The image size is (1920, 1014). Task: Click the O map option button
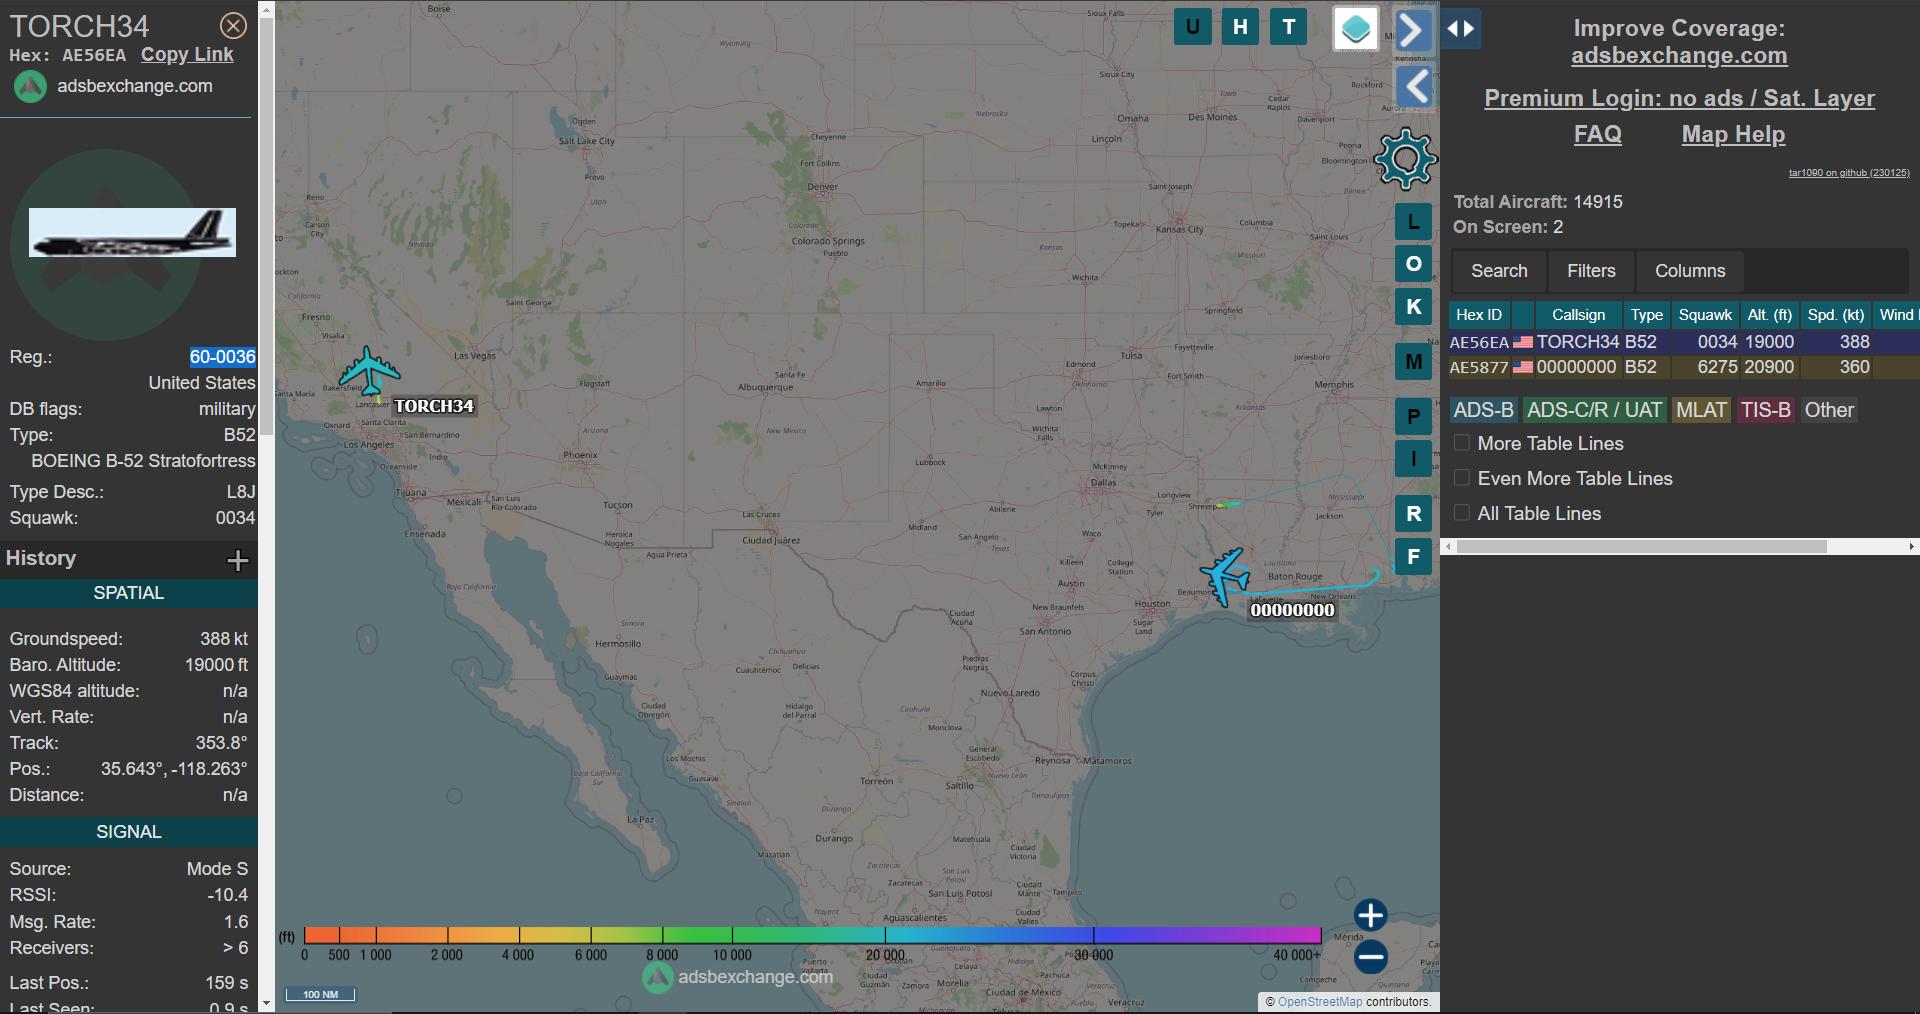(x=1413, y=264)
